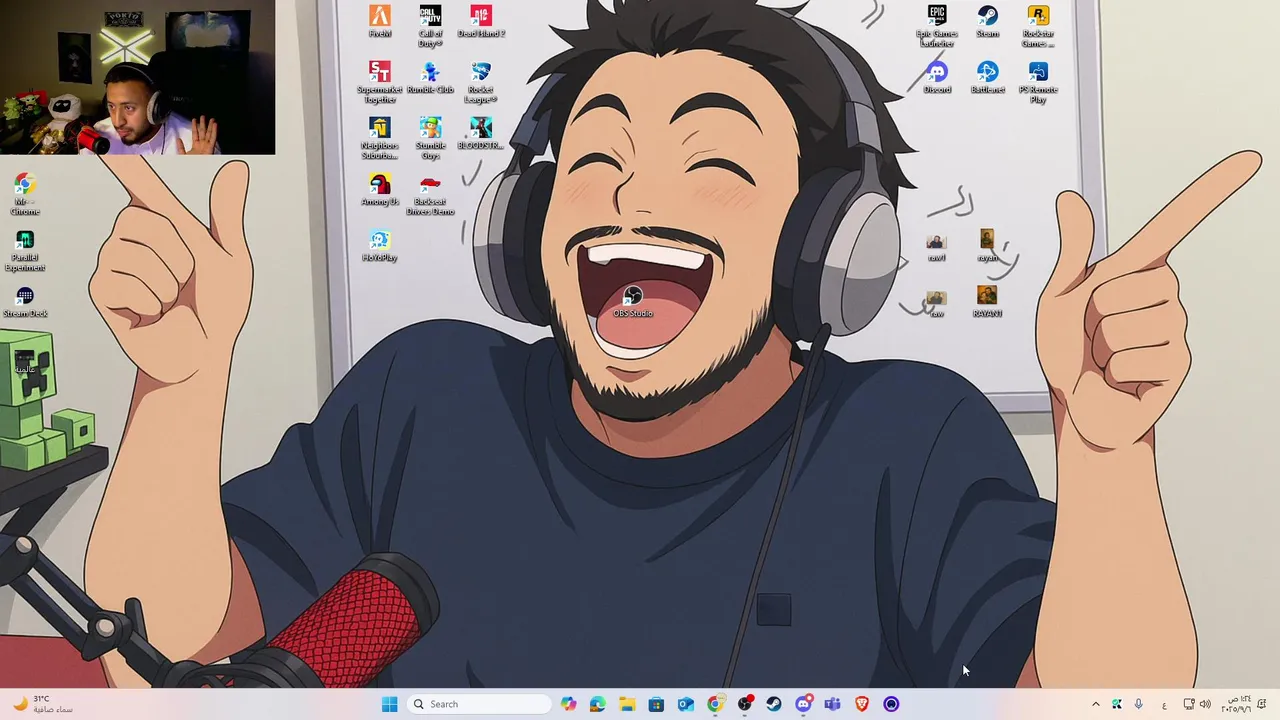This screenshot has height=720, width=1280.
Task: Open the taskbar clock and calendar
Action: (x=1235, y=704)
